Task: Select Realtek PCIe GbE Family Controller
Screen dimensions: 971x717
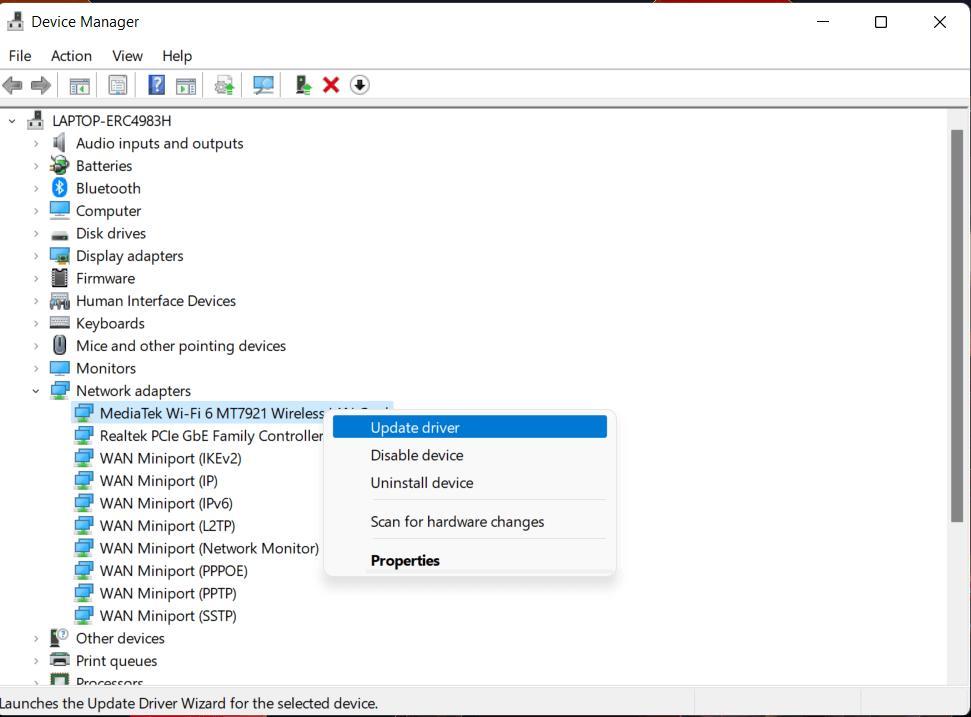Action: (x=211, y=436)
